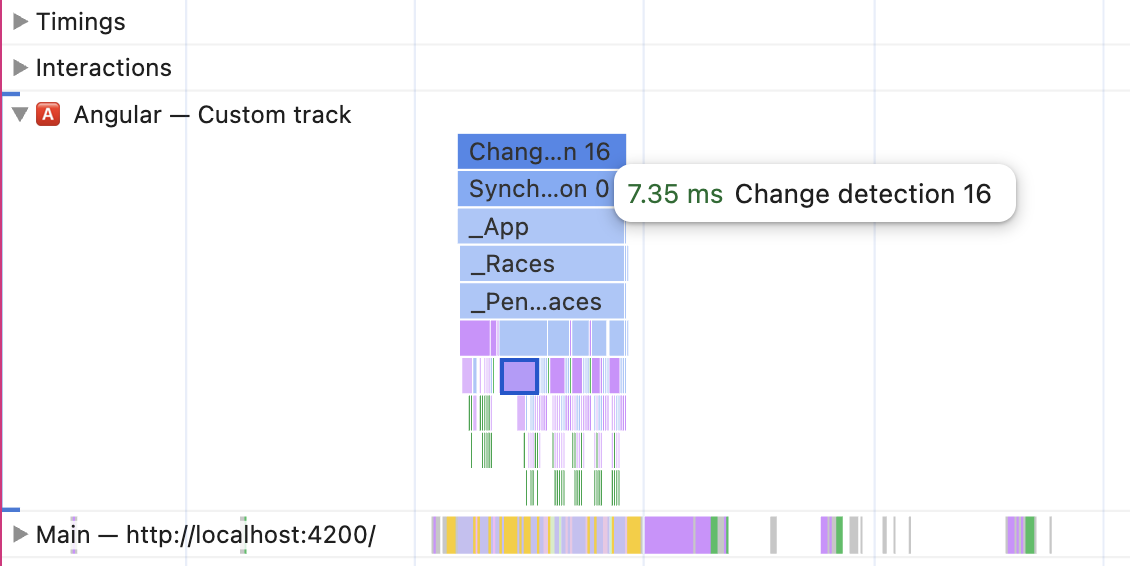Select the 'Synch...on 0' flame entry
Viewport: 1130px width, 566px height.
(x=538, y=189)
